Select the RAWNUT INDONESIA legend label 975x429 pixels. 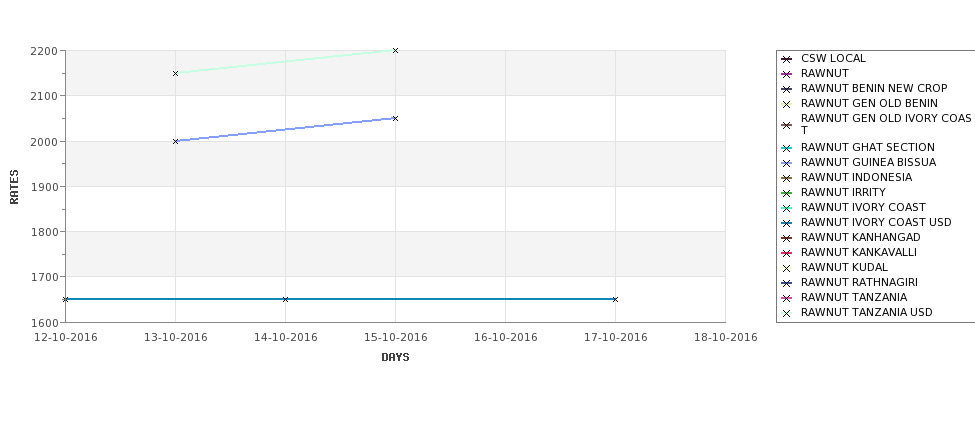pyautogui.click(x=856, y=177)
